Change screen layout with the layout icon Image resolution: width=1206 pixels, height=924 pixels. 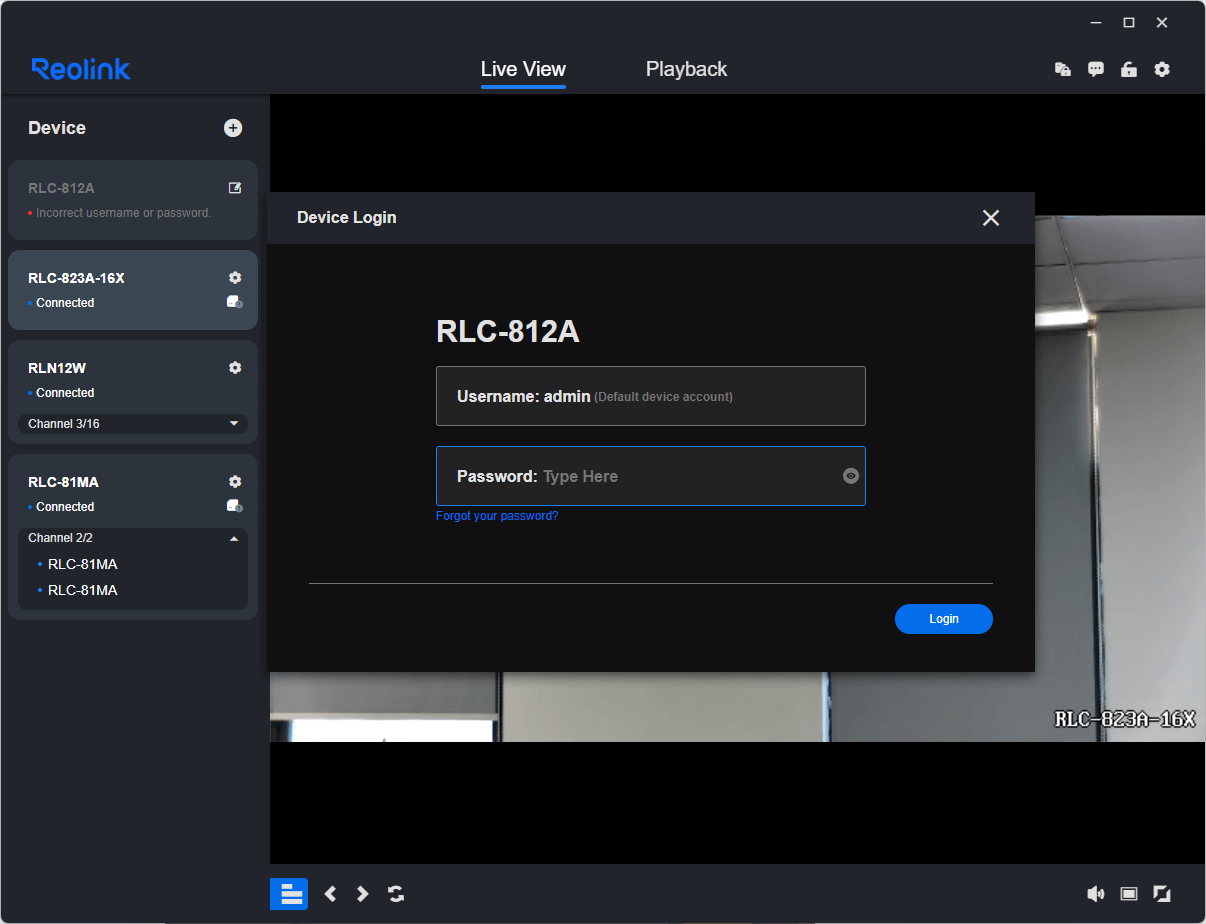1129,894
